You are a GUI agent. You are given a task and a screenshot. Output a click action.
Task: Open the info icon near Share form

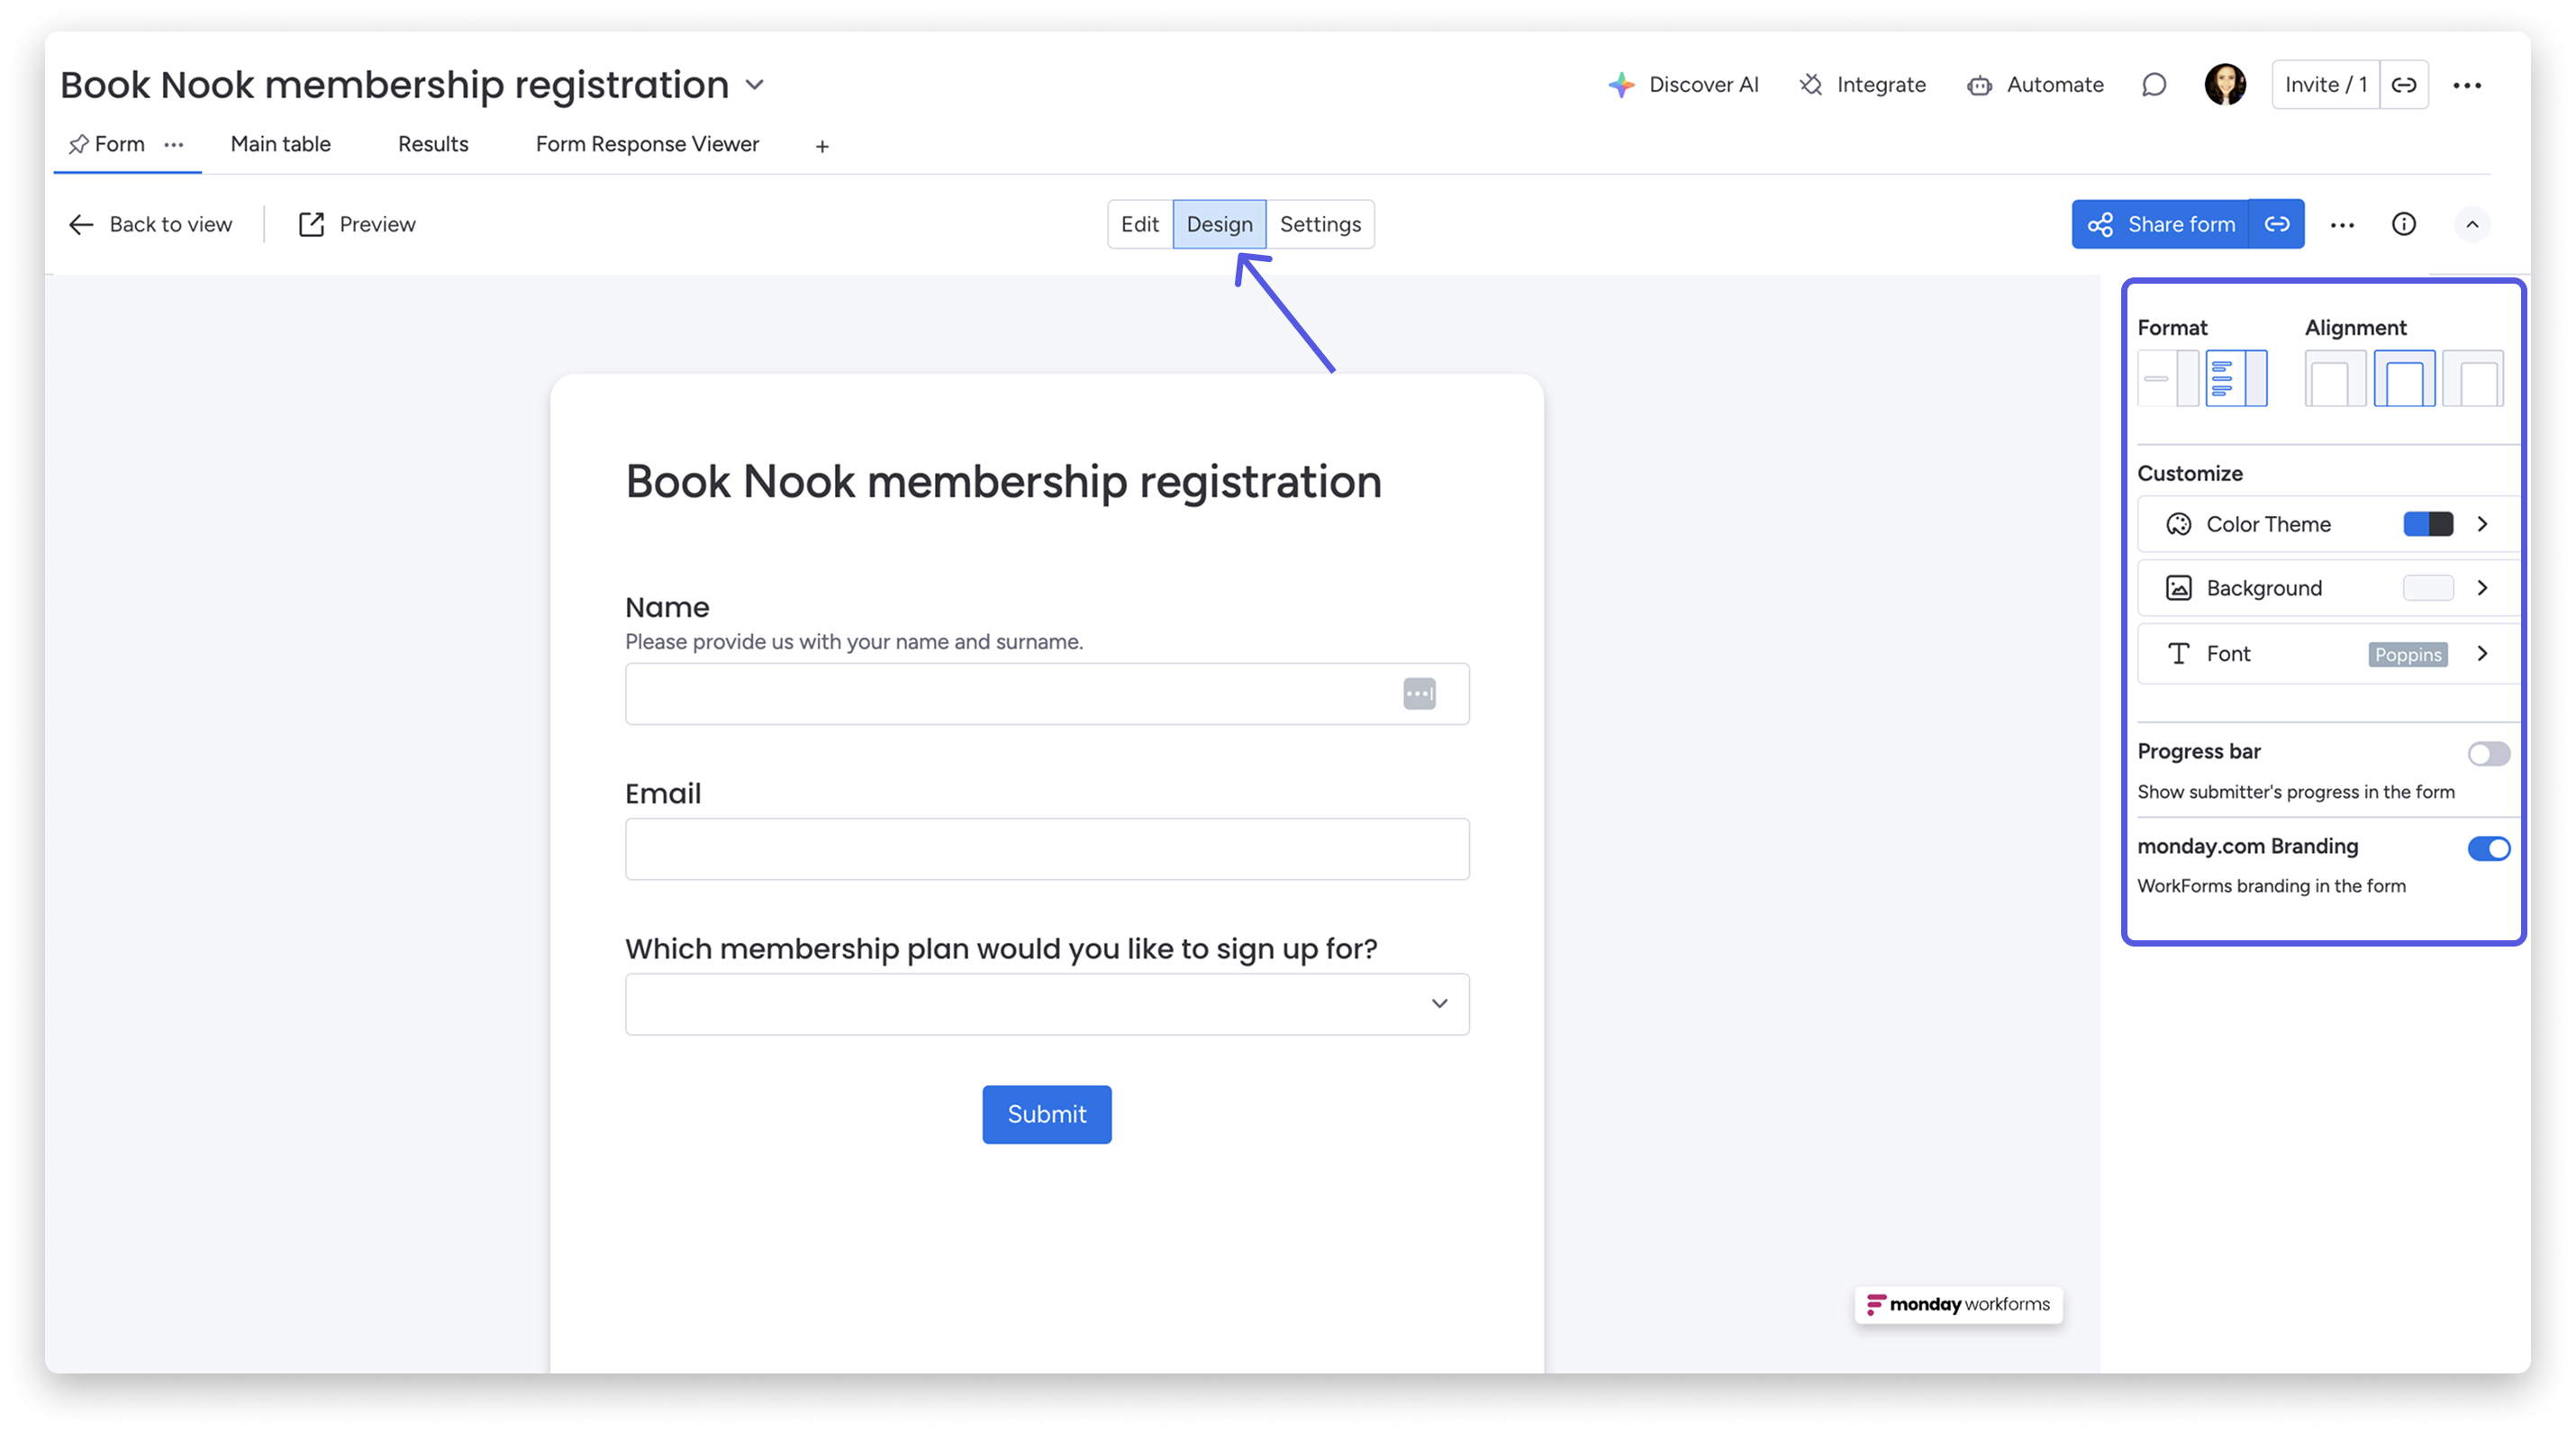point(2404,224)
